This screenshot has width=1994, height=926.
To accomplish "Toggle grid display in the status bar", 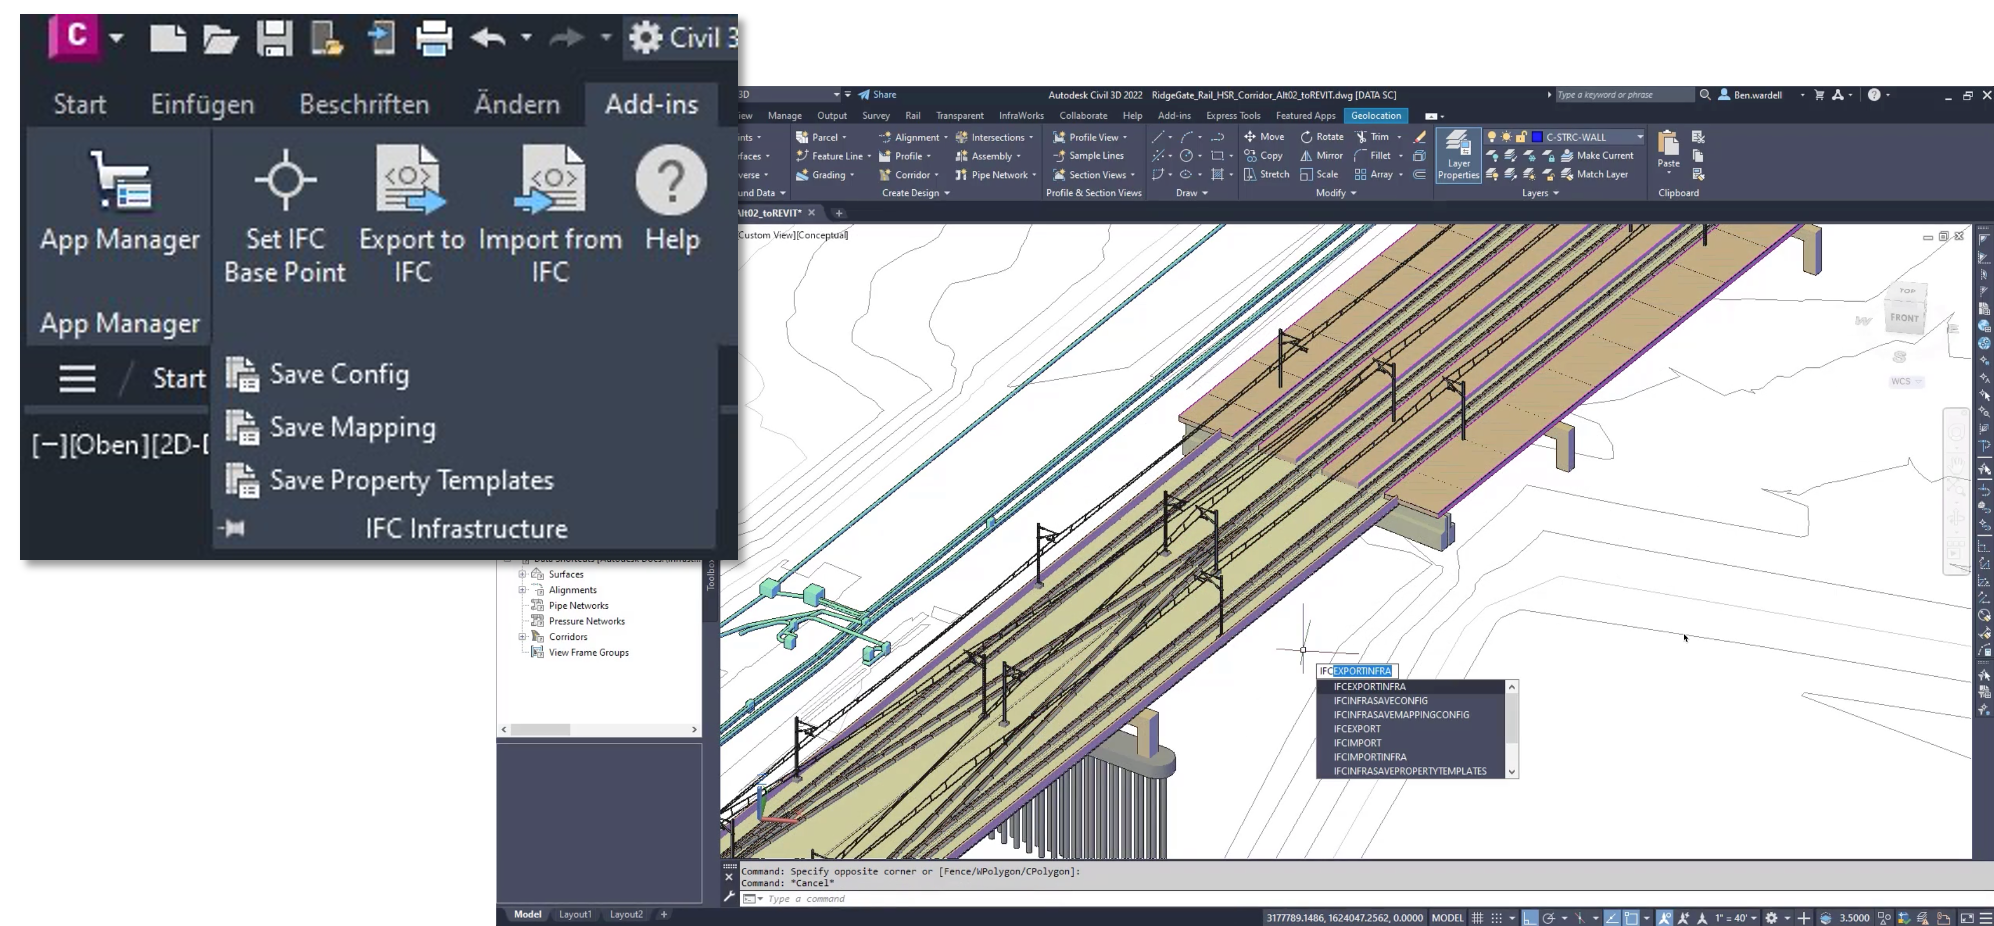I will (1477, 917).
